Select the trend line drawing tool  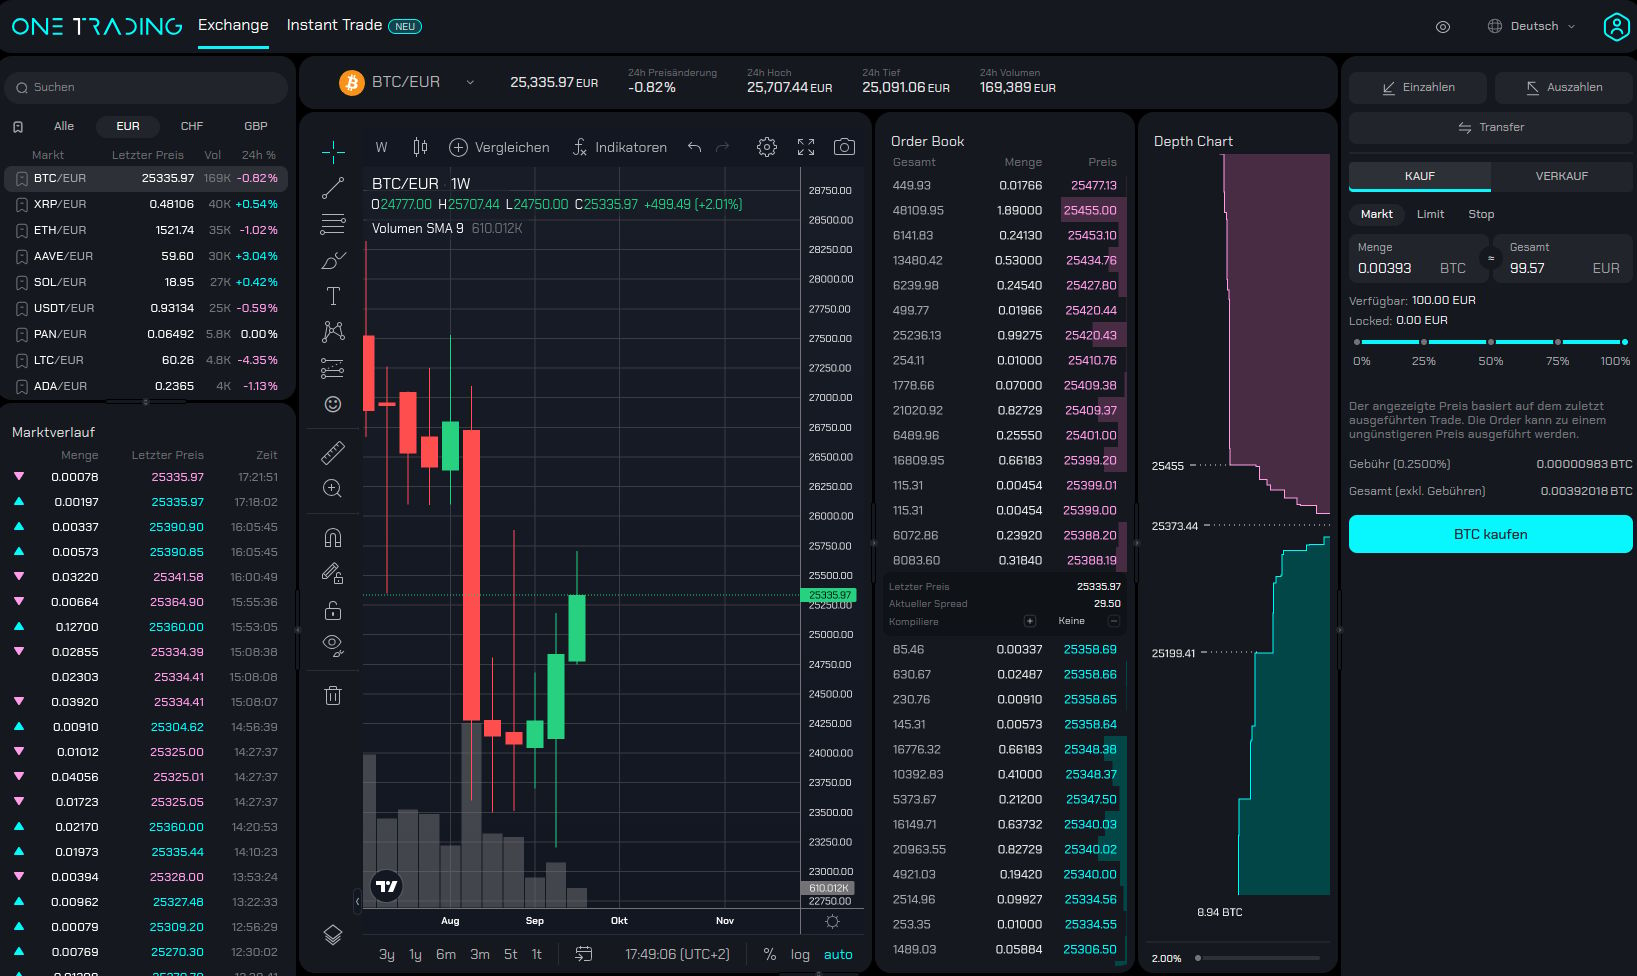[333, 188]
